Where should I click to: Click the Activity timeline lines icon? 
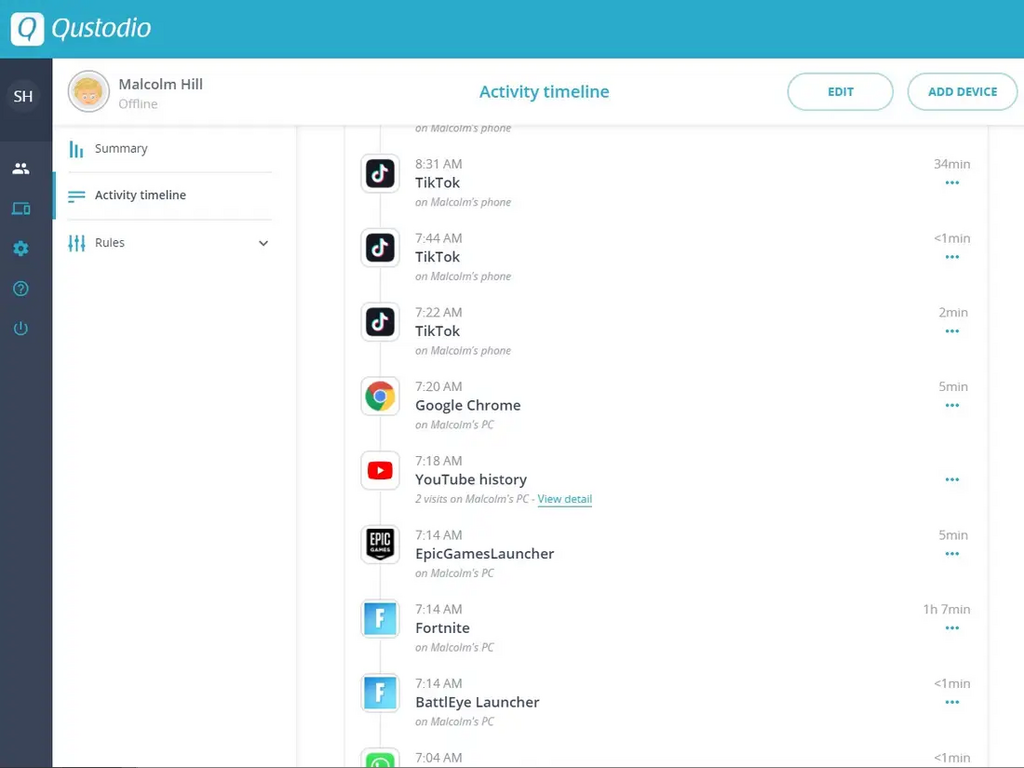point(76,196)
